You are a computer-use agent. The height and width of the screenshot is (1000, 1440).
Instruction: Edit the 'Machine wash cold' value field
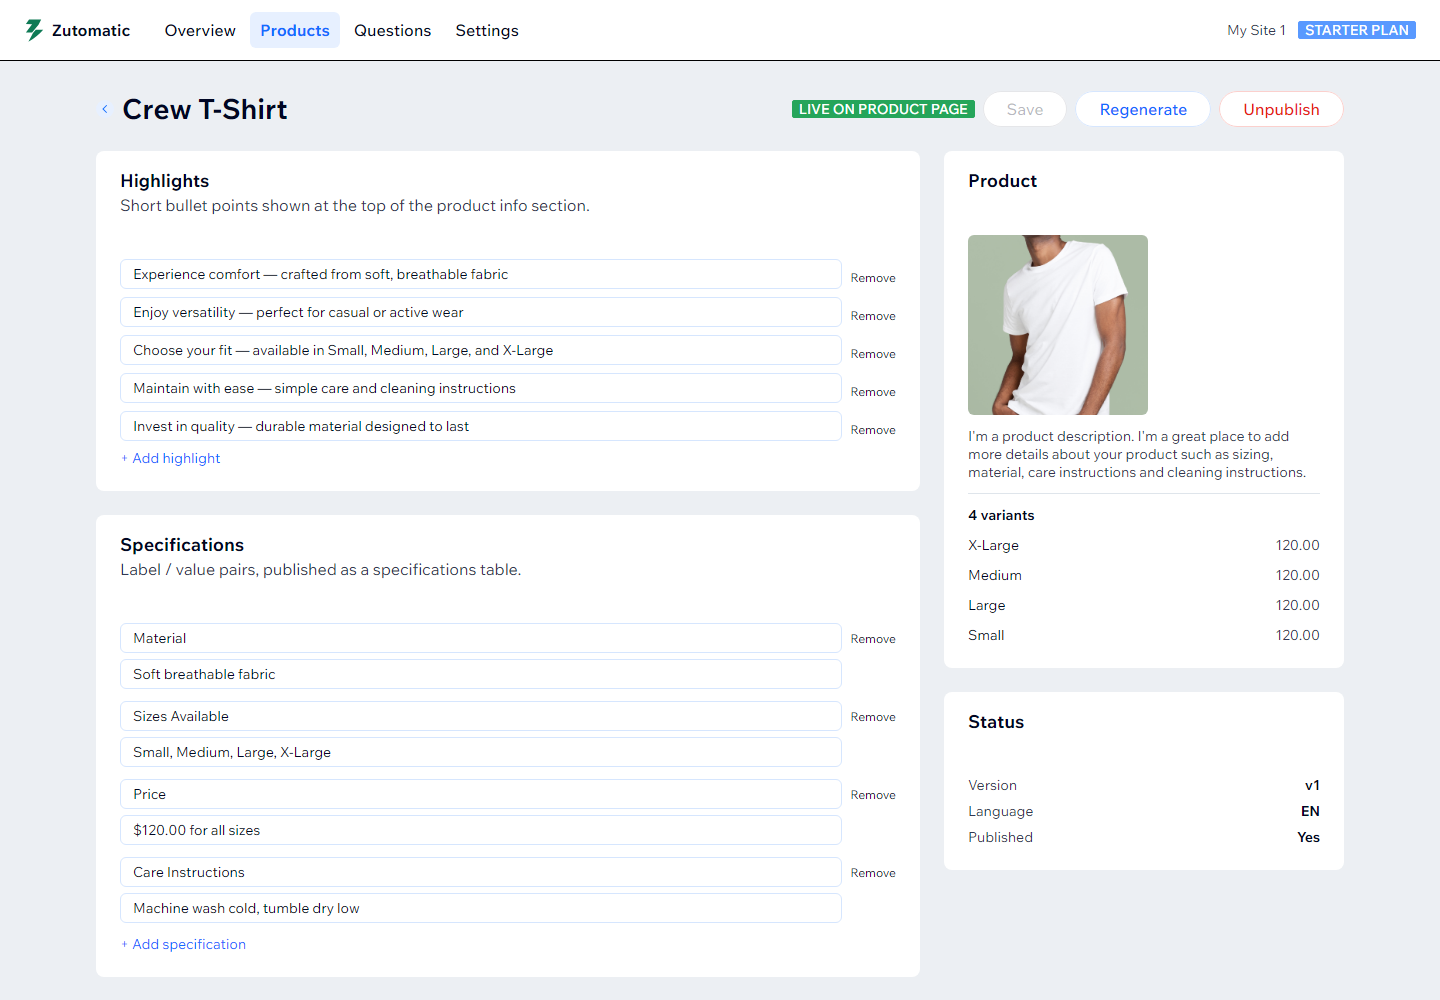pyautogui.click(x=481, y=908)
